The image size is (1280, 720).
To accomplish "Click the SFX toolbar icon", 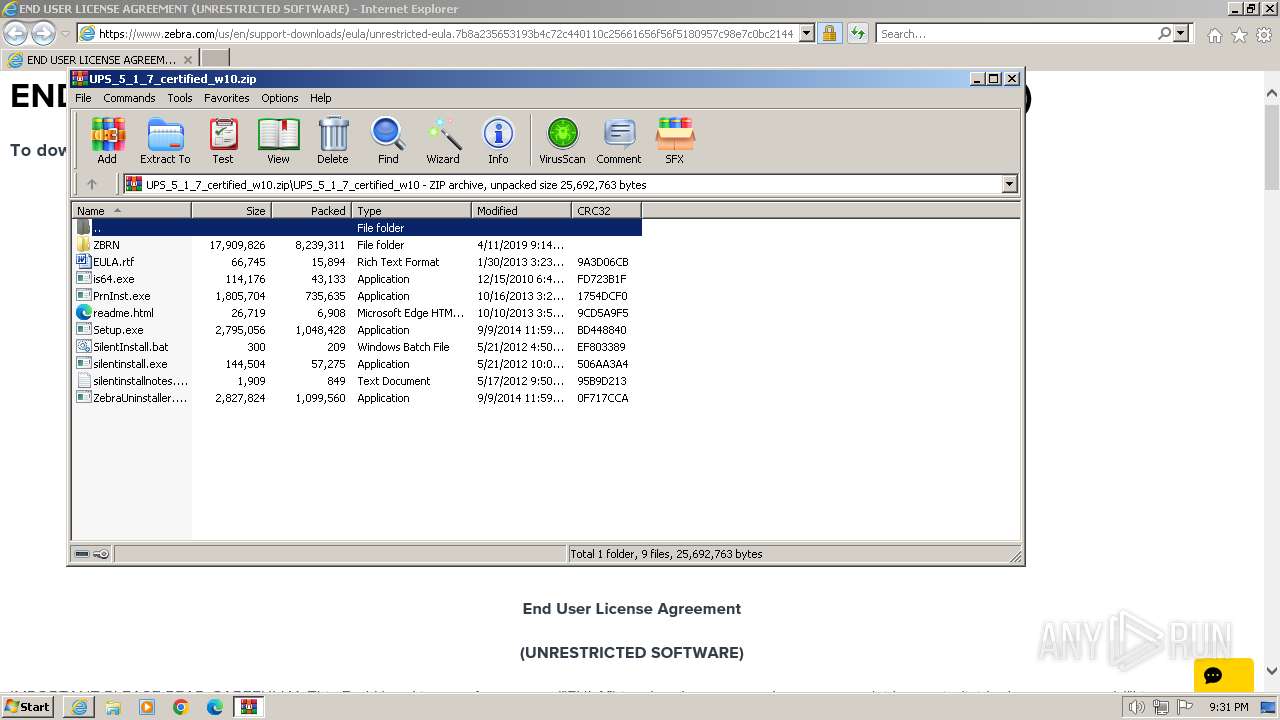I will coord(675,140).
